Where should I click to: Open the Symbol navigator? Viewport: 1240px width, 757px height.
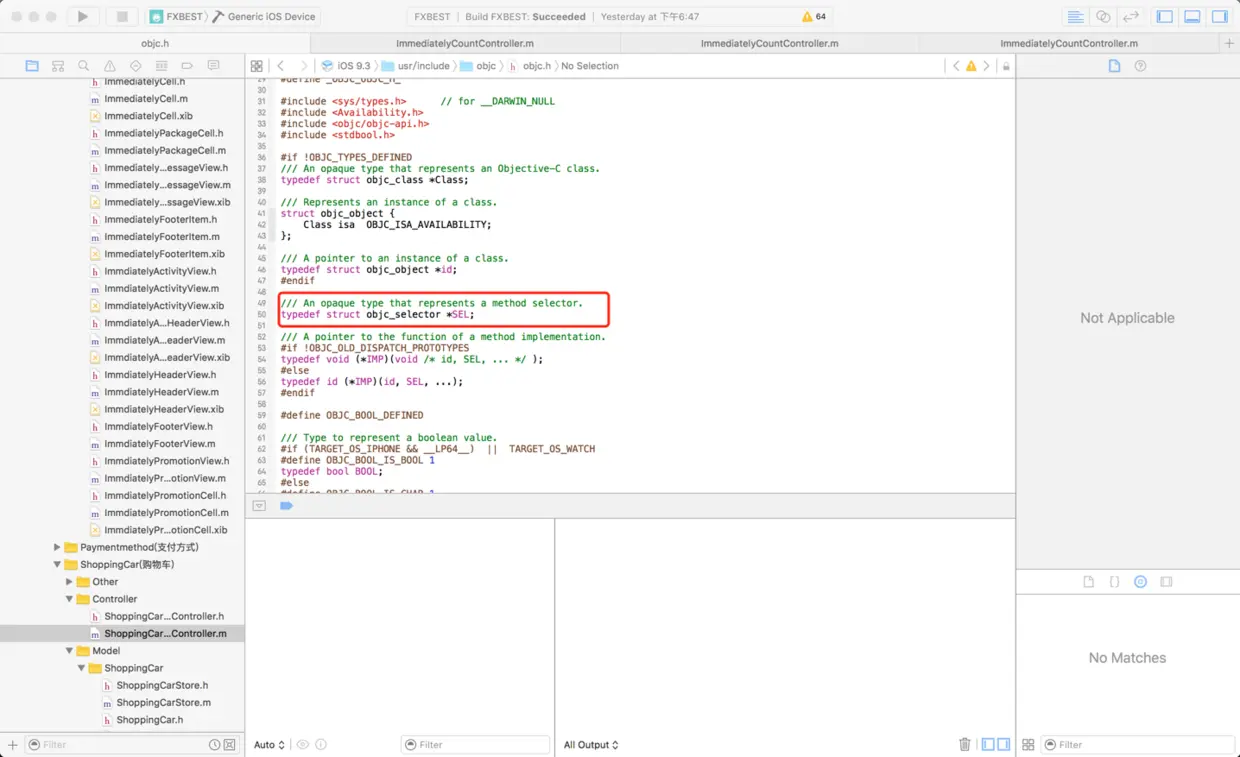[58, 66]
